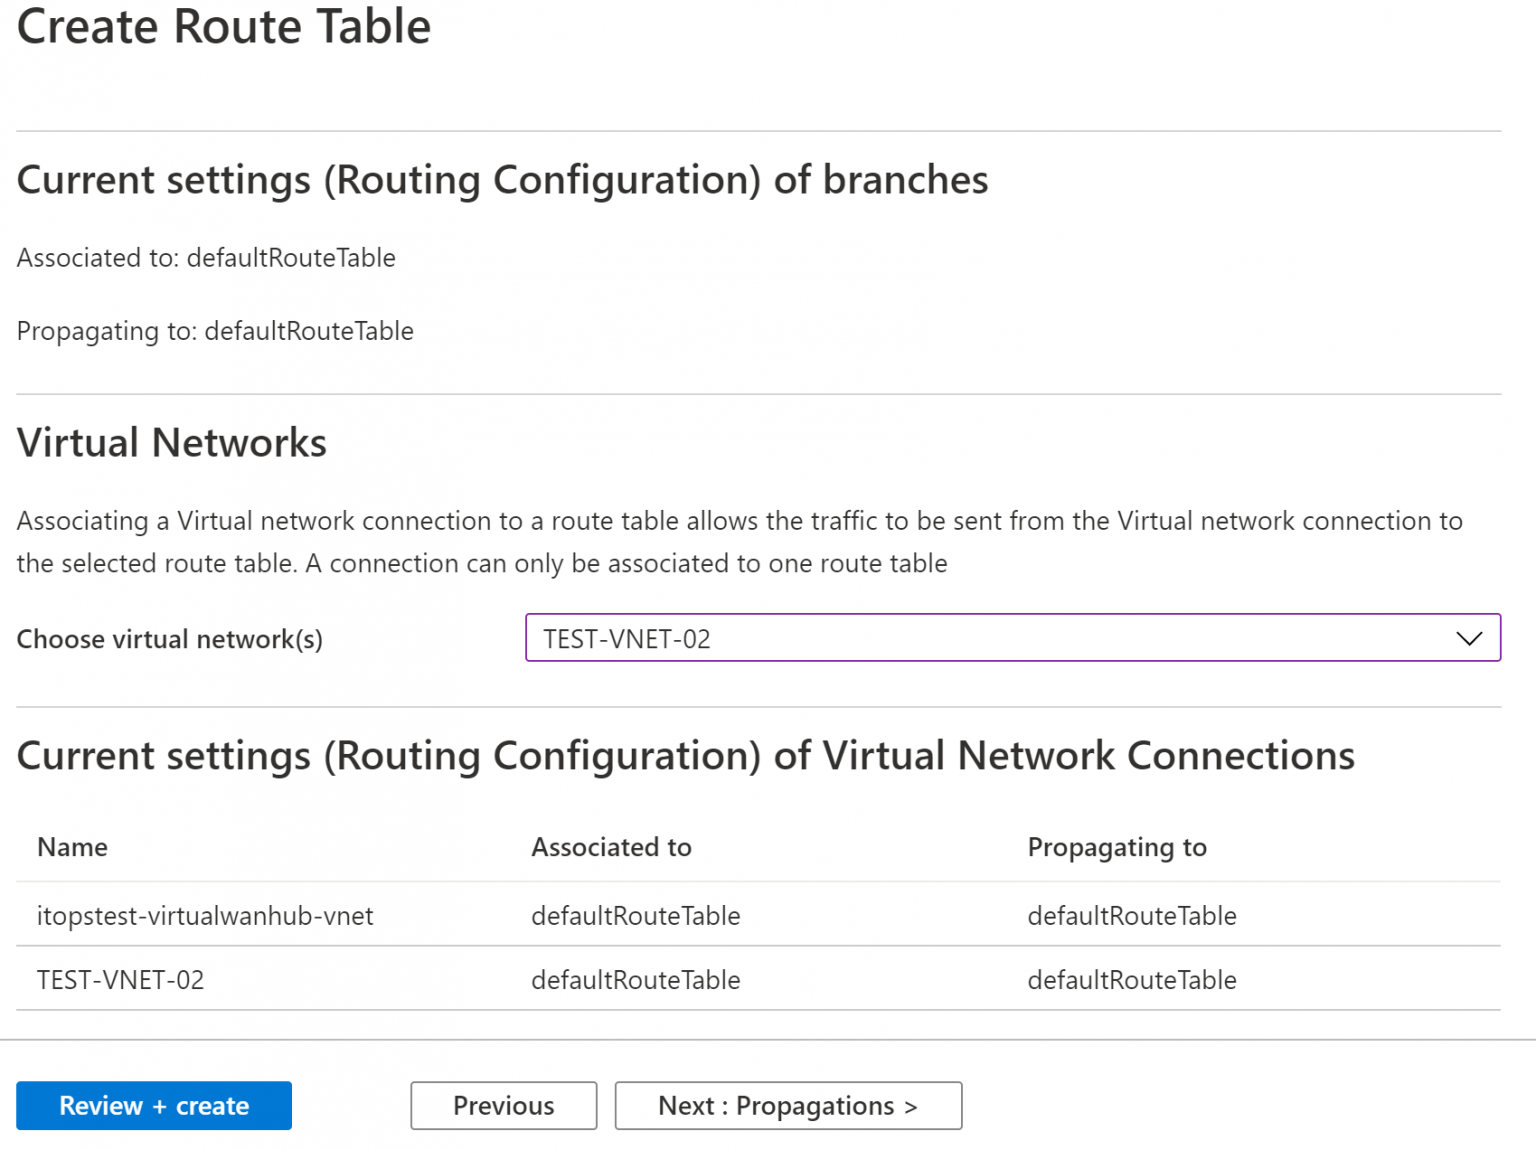The width and height of the screenshot is (1536, 1150).
Task: Click the Associated to column header
Action: point(611,847)
